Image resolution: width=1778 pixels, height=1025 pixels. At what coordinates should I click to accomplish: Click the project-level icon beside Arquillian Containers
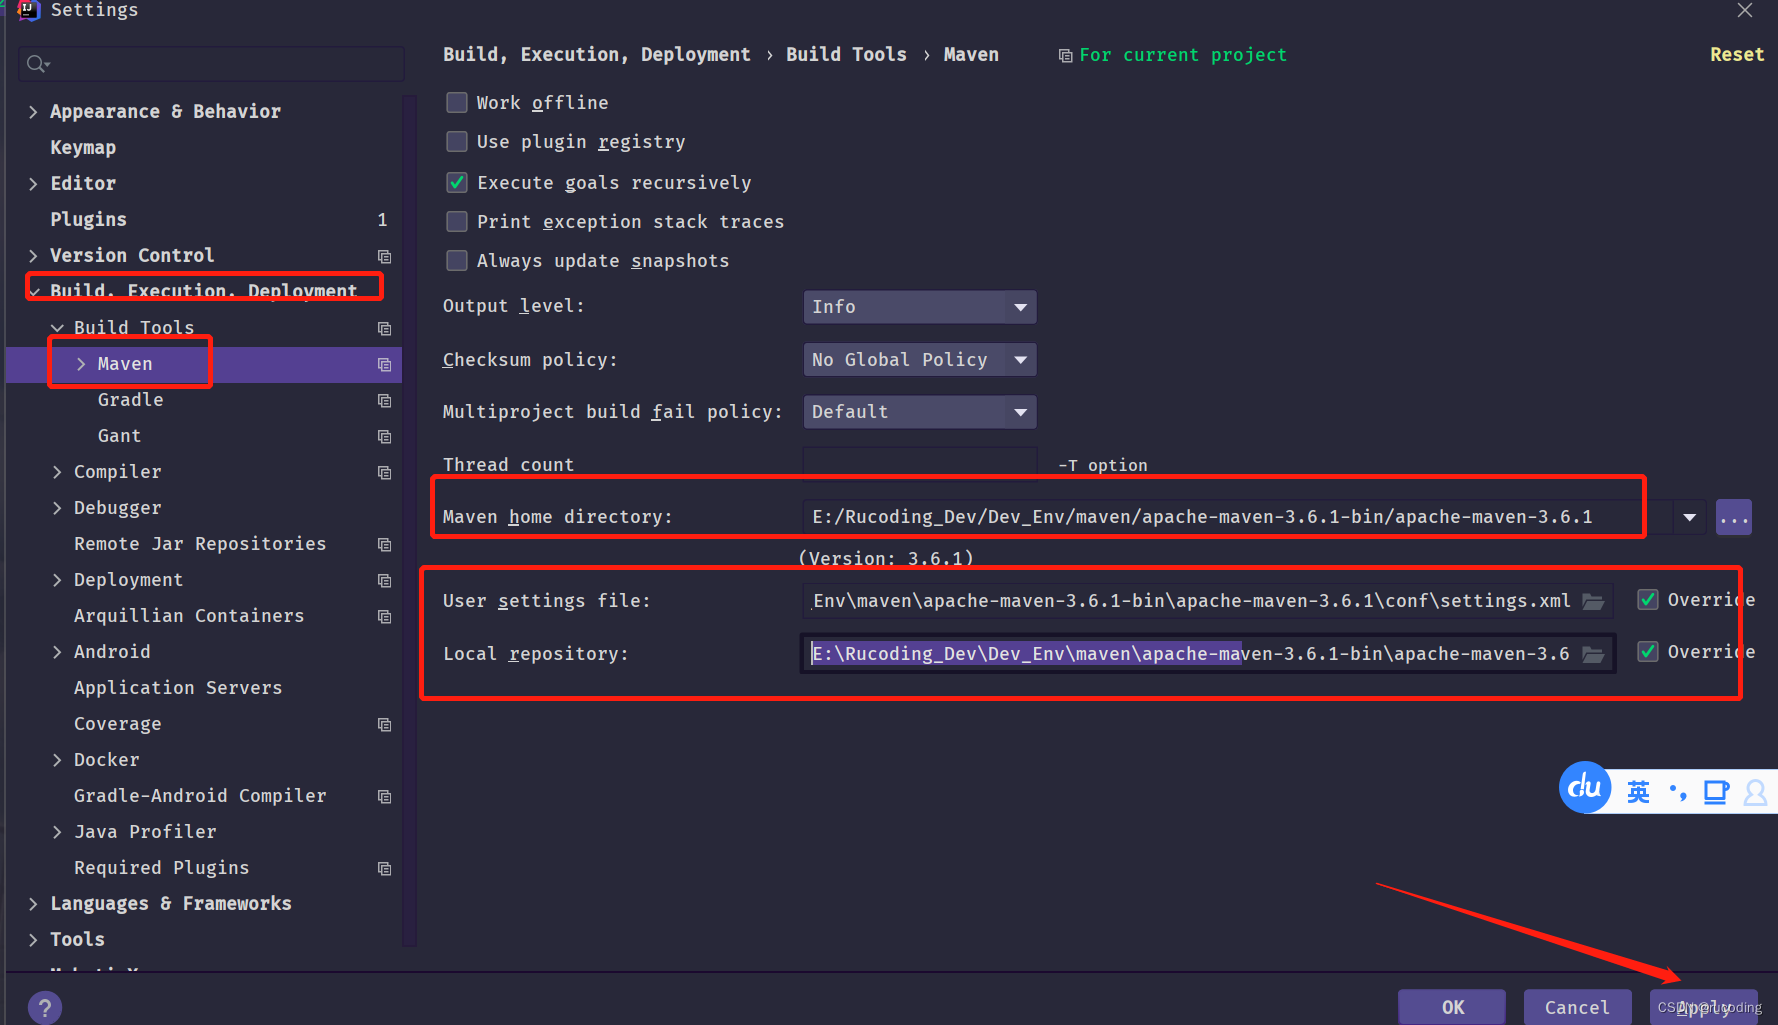click(x=384, y=616)
